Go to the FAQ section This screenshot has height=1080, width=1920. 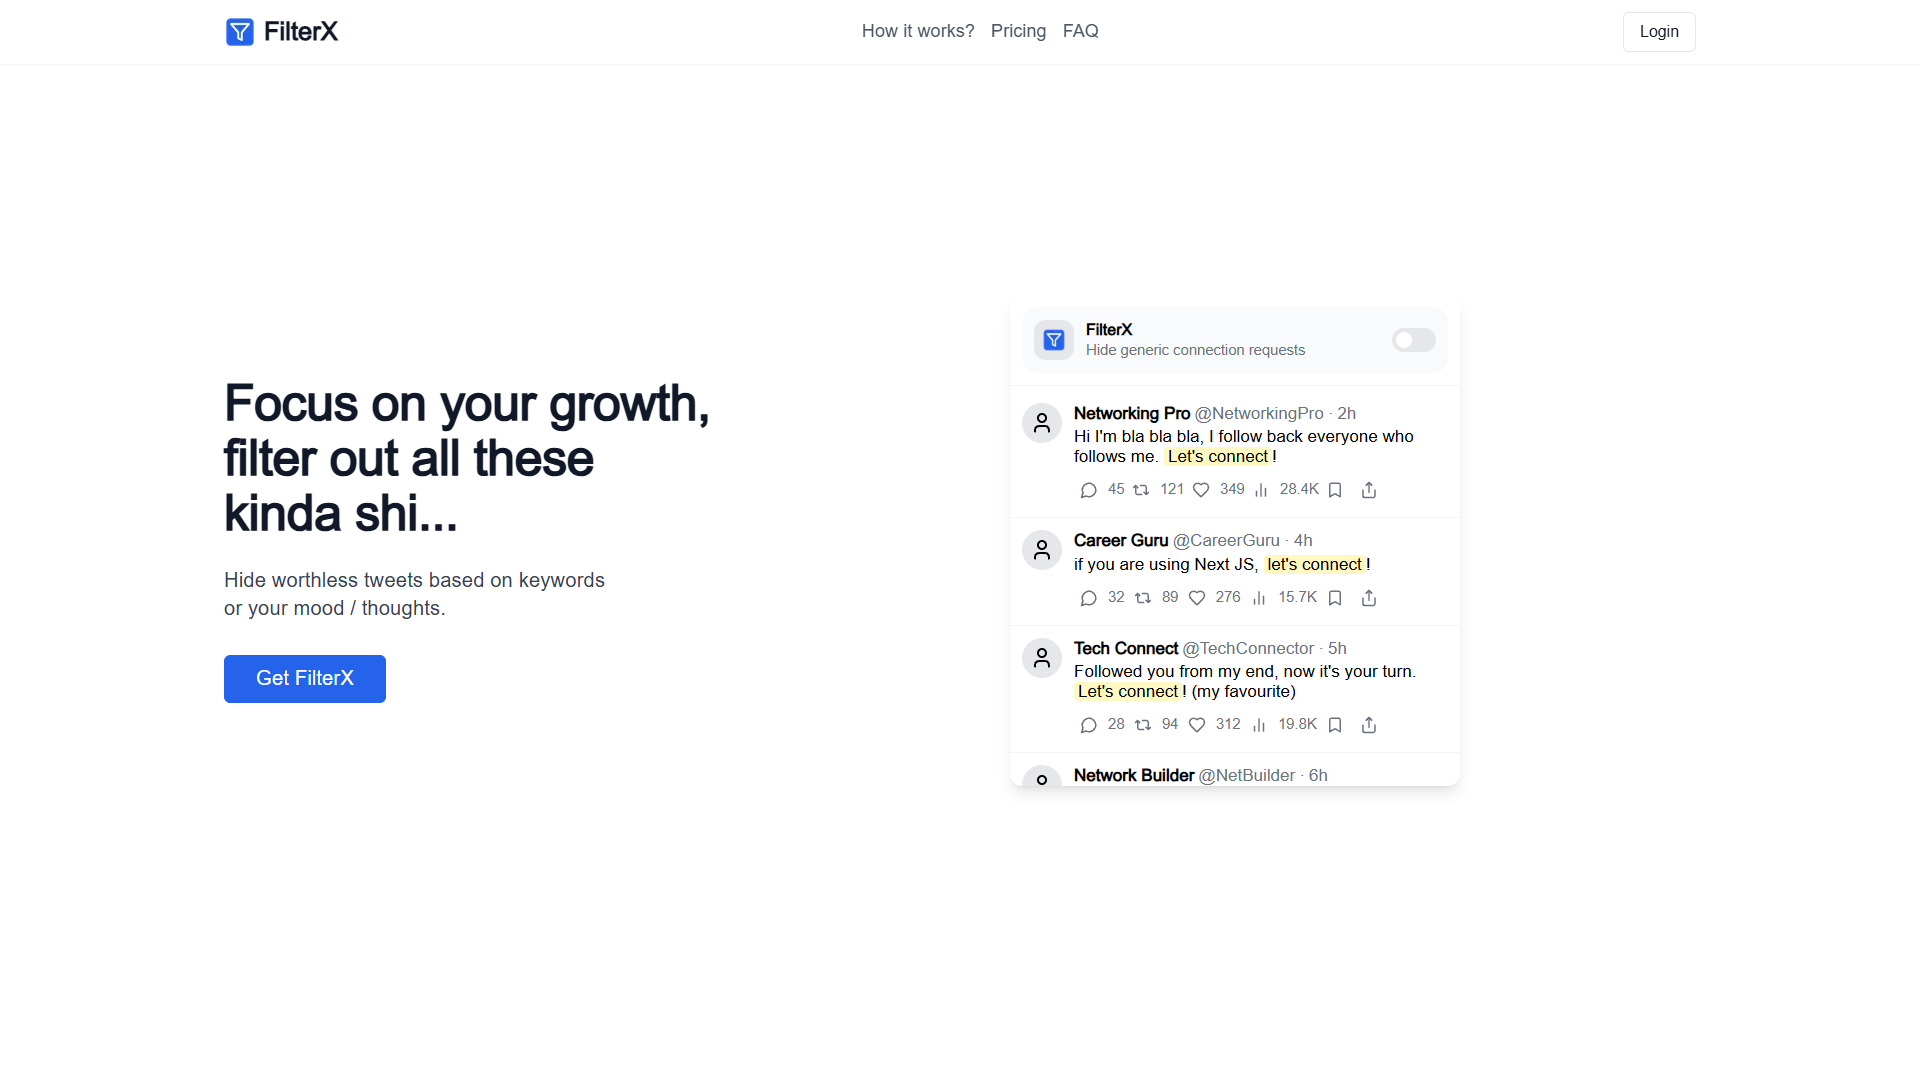(x=1081, y=31)
